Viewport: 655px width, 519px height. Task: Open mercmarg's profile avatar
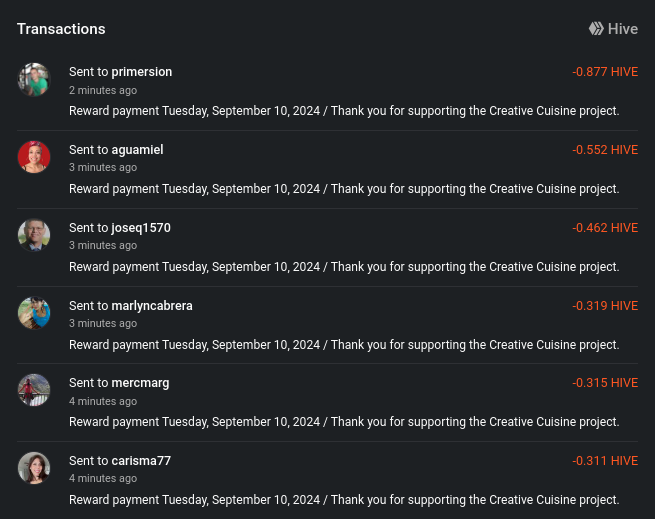[34, 390]
